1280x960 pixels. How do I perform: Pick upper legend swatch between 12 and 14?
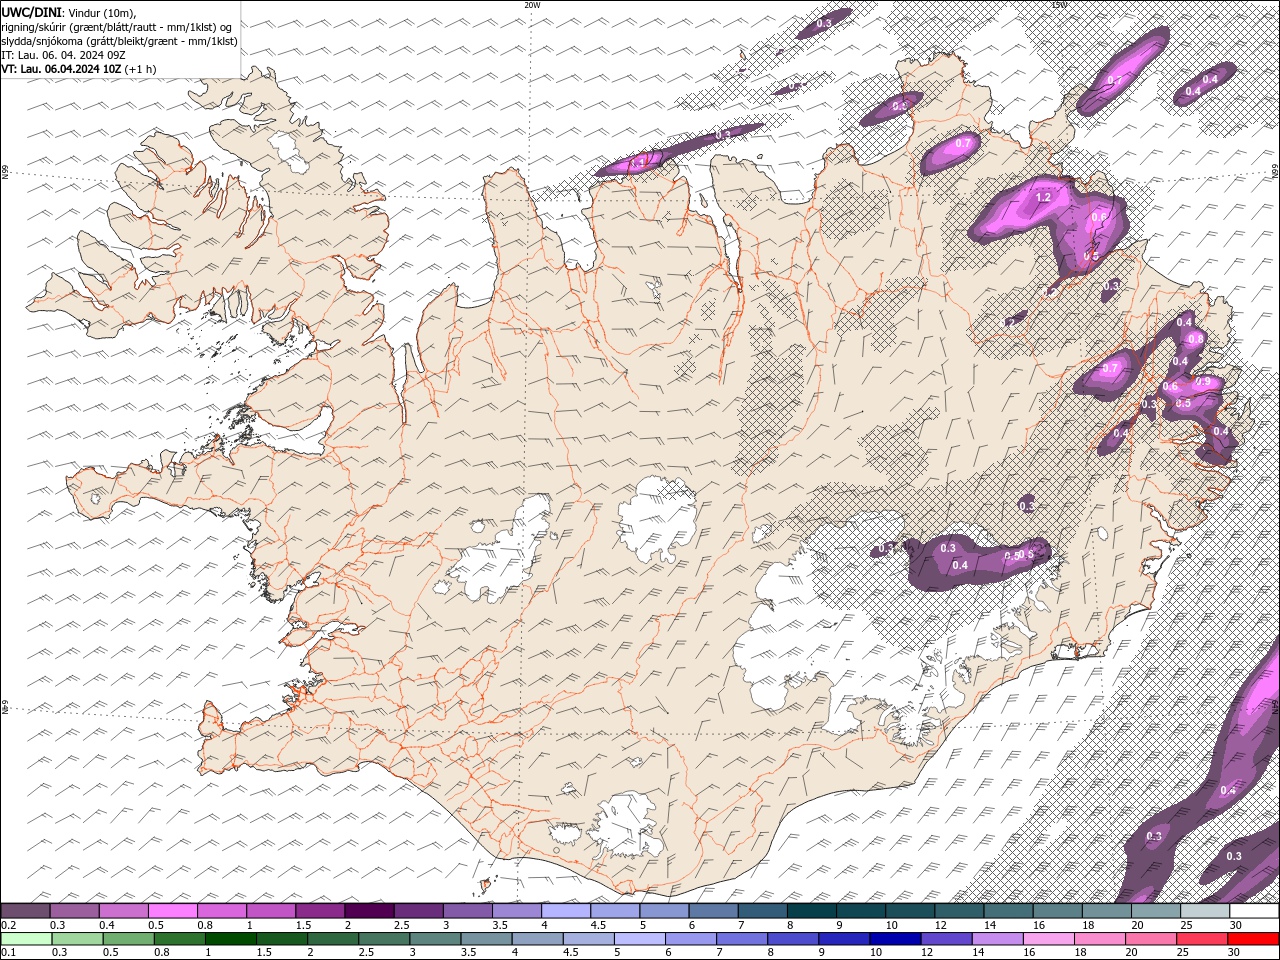[x=960, y=911]
